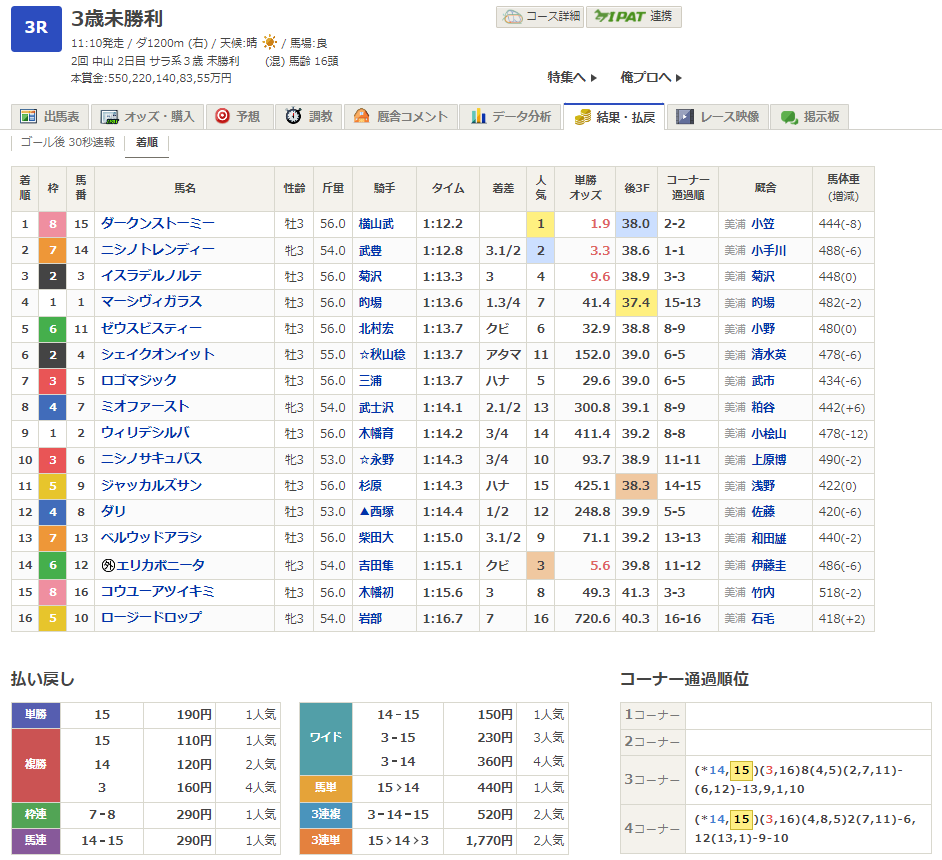Screen dimensions: 942x860
Task: Open 厩舎コメント stable comment tab
Action: (x=401, y=117)
